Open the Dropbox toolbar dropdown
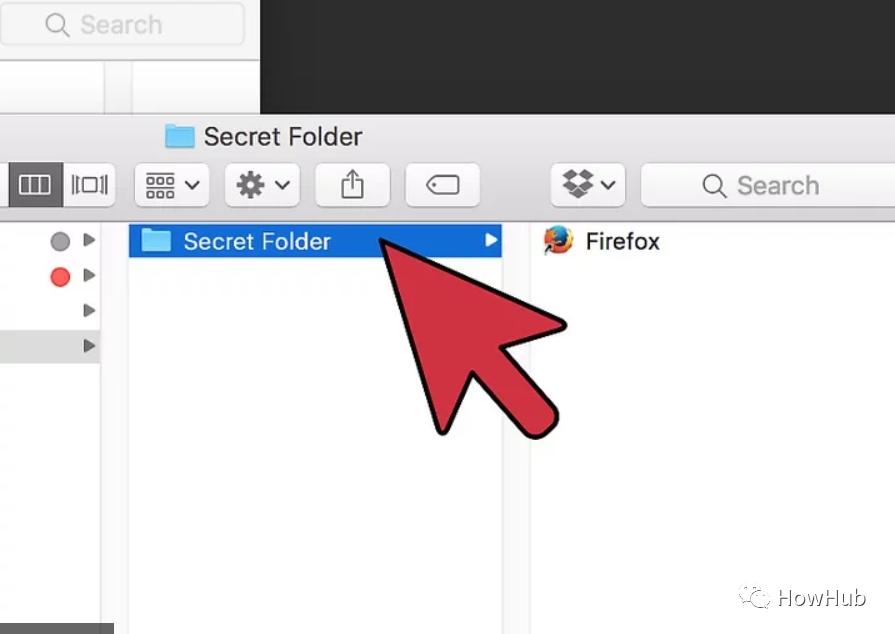The height and width of the screenshot is (634, 895). [588, 185]
